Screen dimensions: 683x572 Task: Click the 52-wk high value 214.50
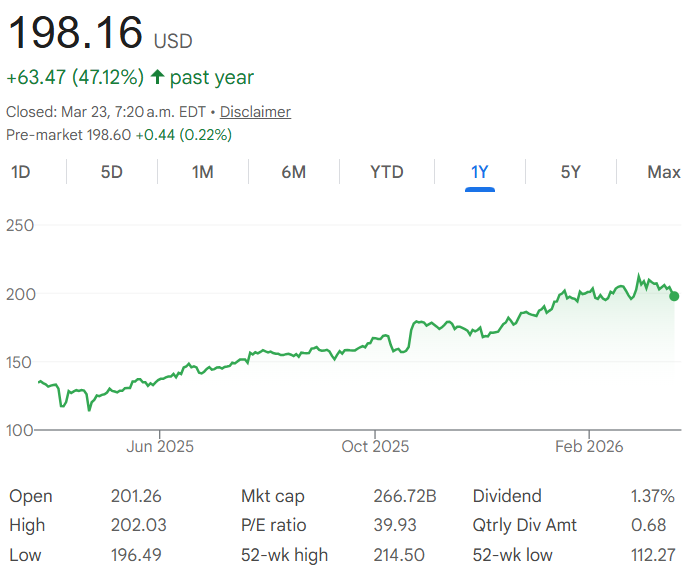[x=399, y=555]
